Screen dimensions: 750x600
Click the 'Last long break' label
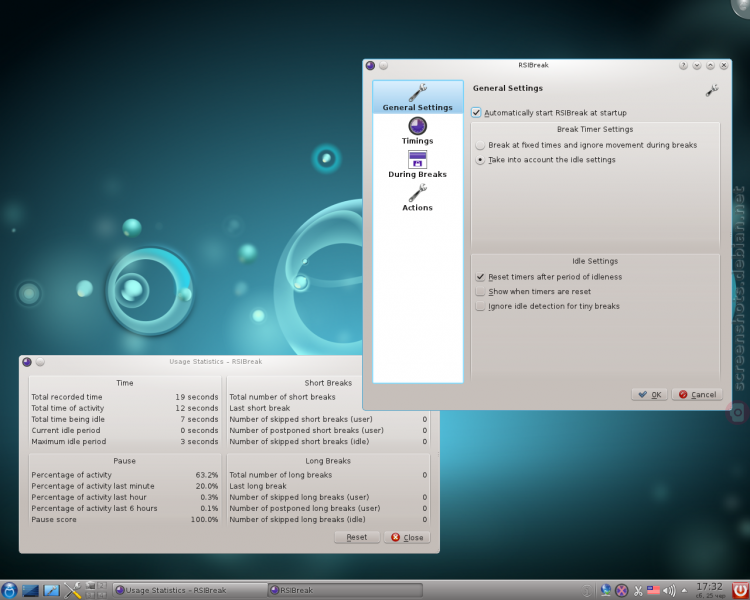[x=258, y=486]
